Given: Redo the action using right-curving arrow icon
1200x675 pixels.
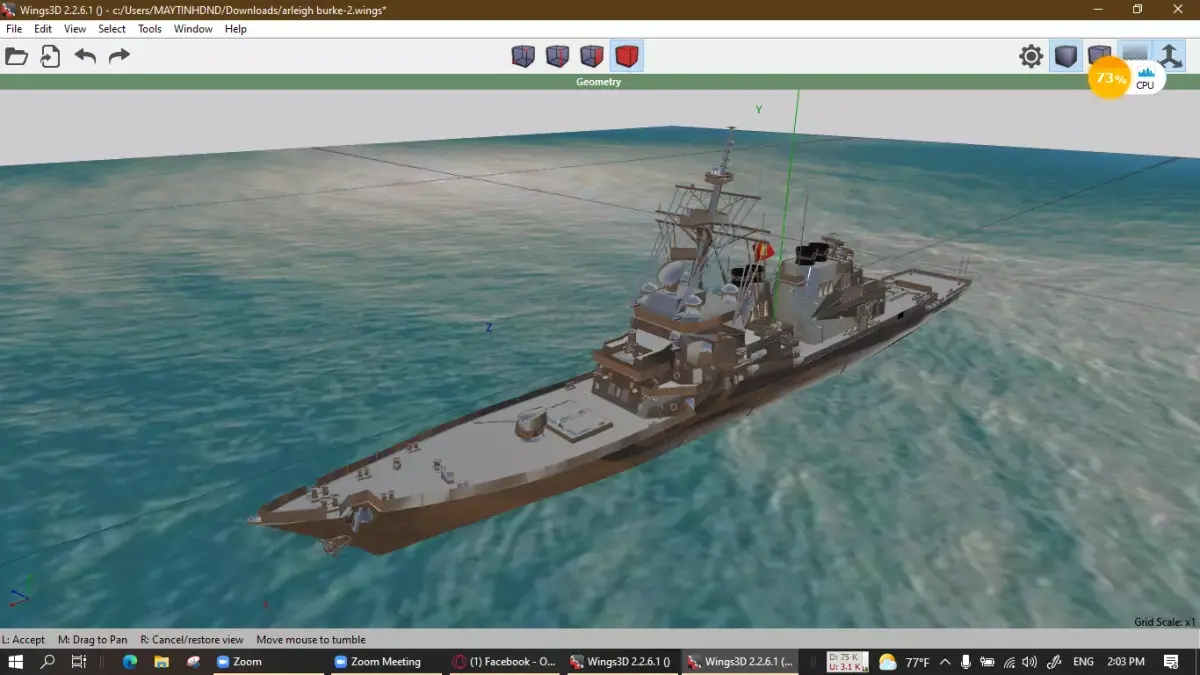Looking at the screenshot, I should [x=119, y=56].
